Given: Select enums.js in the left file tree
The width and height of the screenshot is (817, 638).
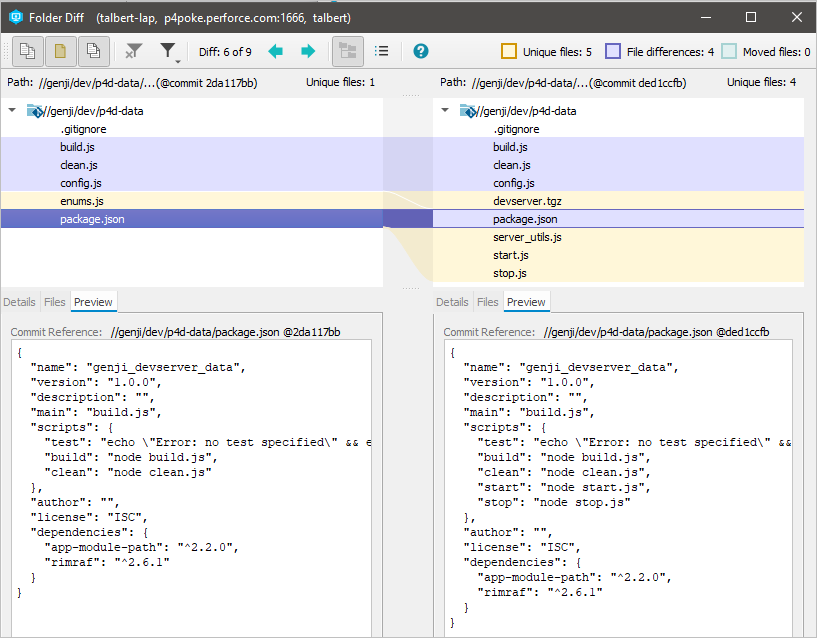Looking at the screenshot, I should (x=82, y=201).
